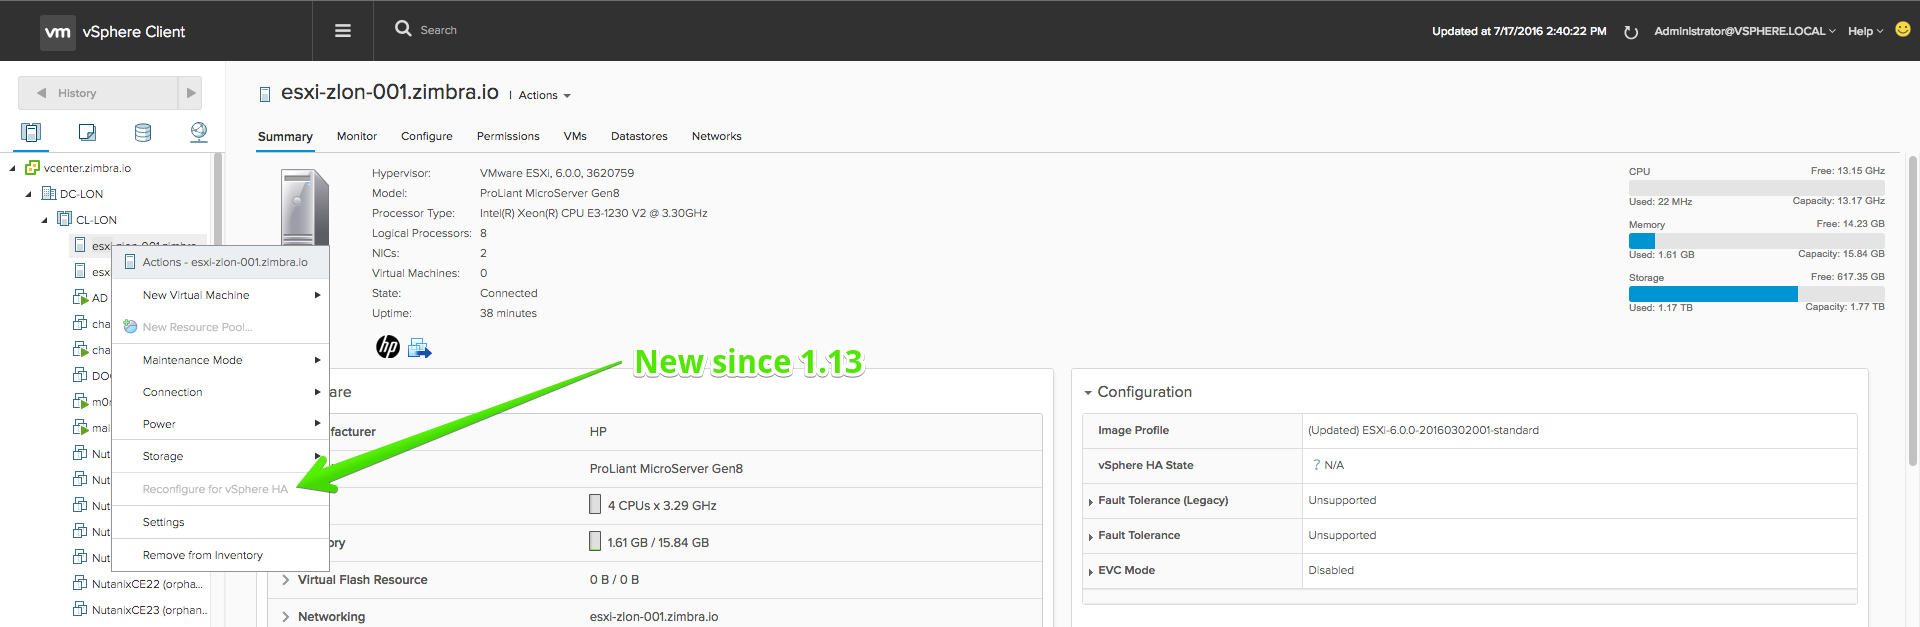
Task: Choose Settings from context menu
Action: [x=221, y=522]
